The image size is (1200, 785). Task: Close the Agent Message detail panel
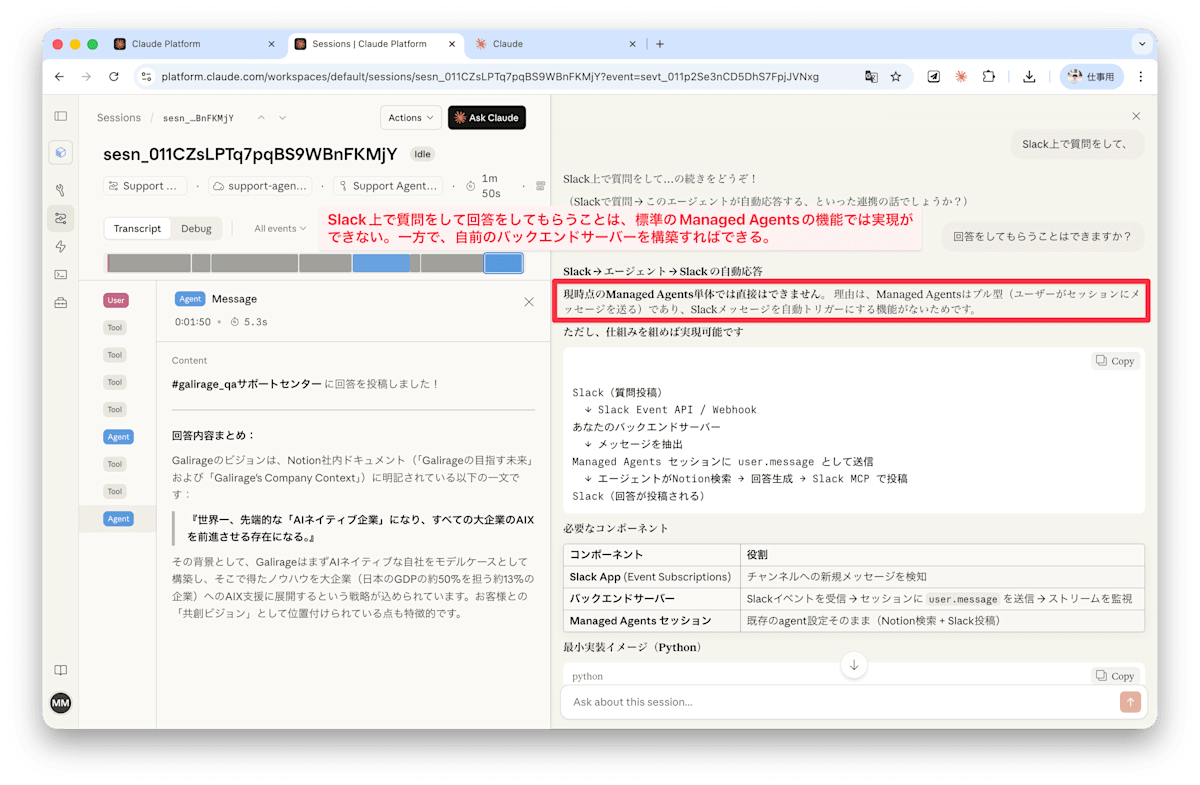pyautogui.click(x=529, y=301)
